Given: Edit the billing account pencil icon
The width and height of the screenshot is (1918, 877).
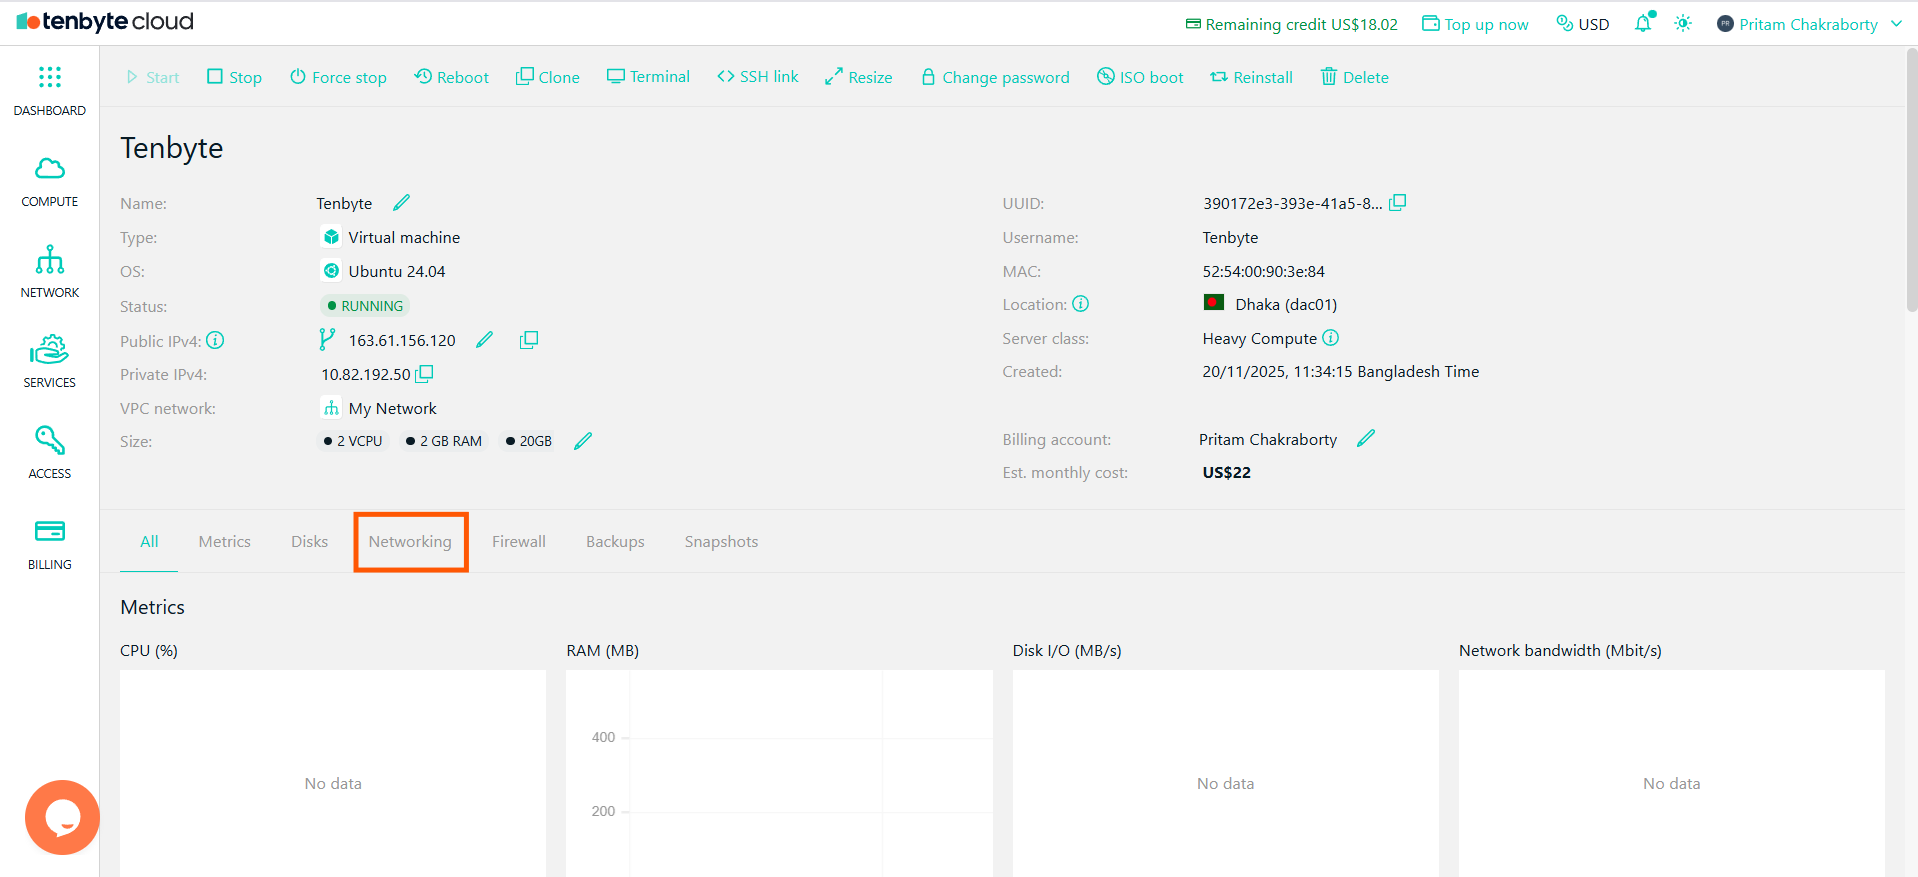Looking at the screenshot, I should [x=1366, y=438].
